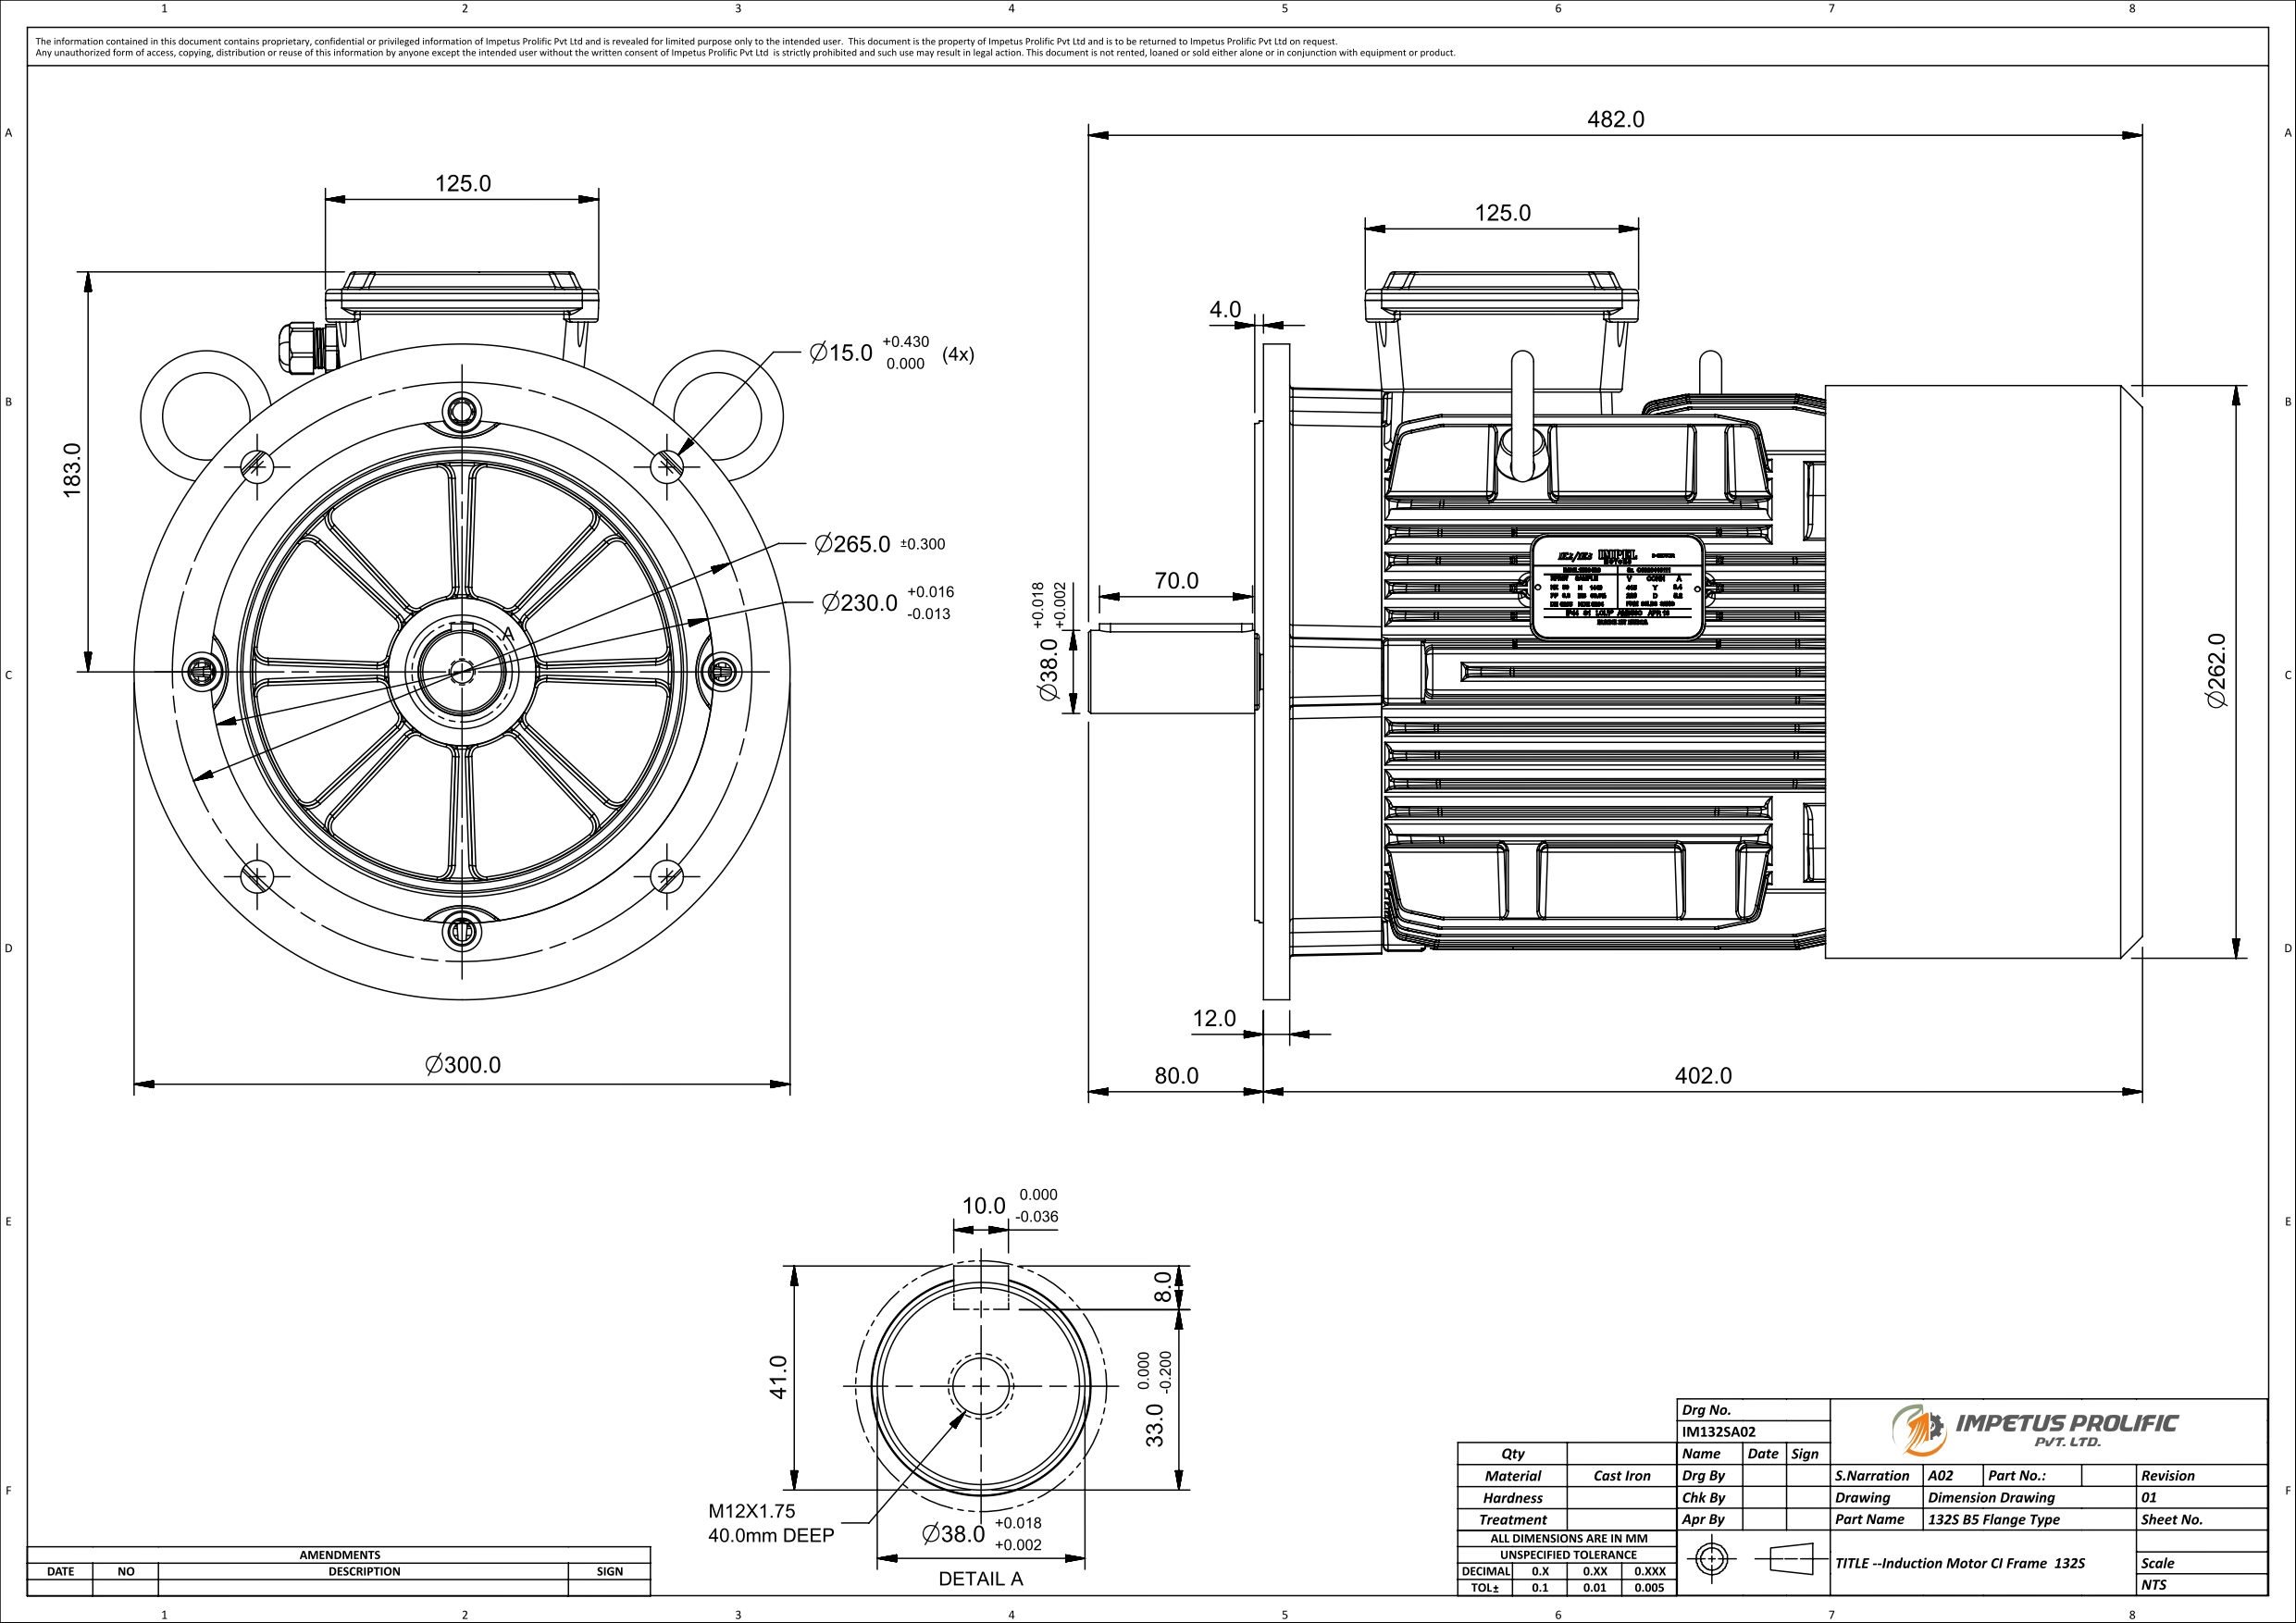Click the Ø265.0 ±0.300 bolt circle dimension
Viewport: 2296px width, 1623px height.
[x=879, y=544]
